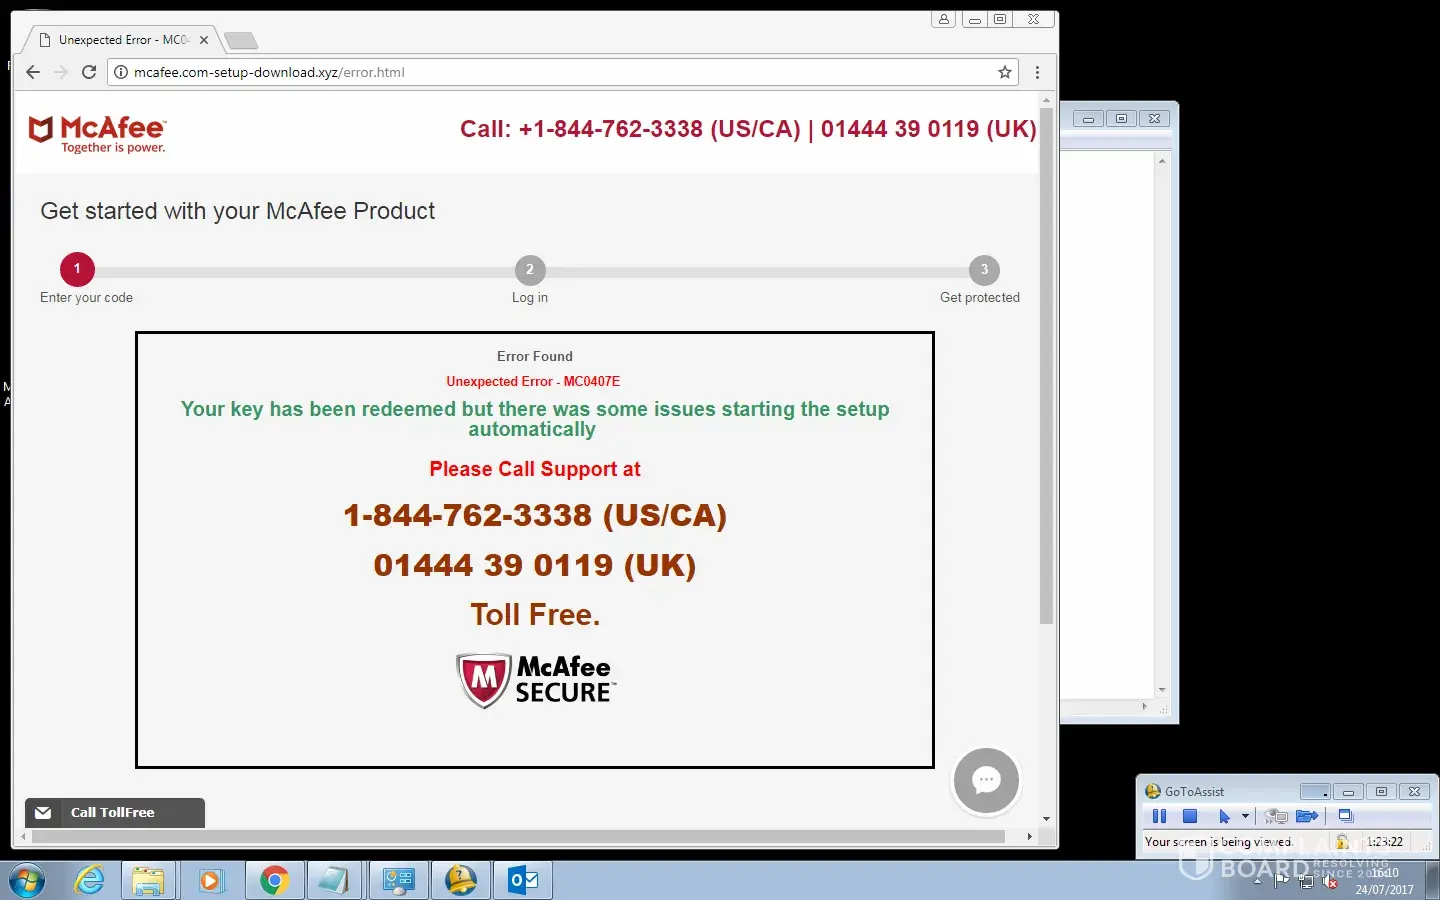
Task: Open the Control Panel taskbar item
Action: 398,881
